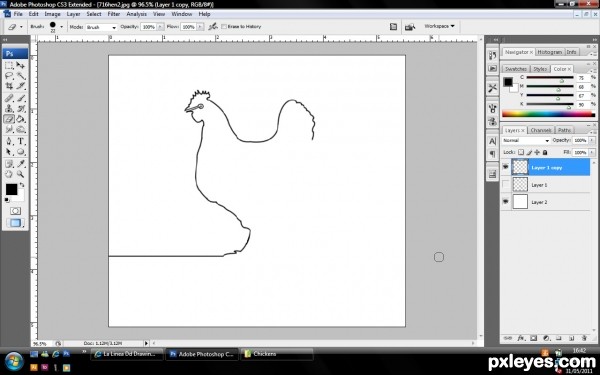Click Add layer style fx icon

[521, 338]
